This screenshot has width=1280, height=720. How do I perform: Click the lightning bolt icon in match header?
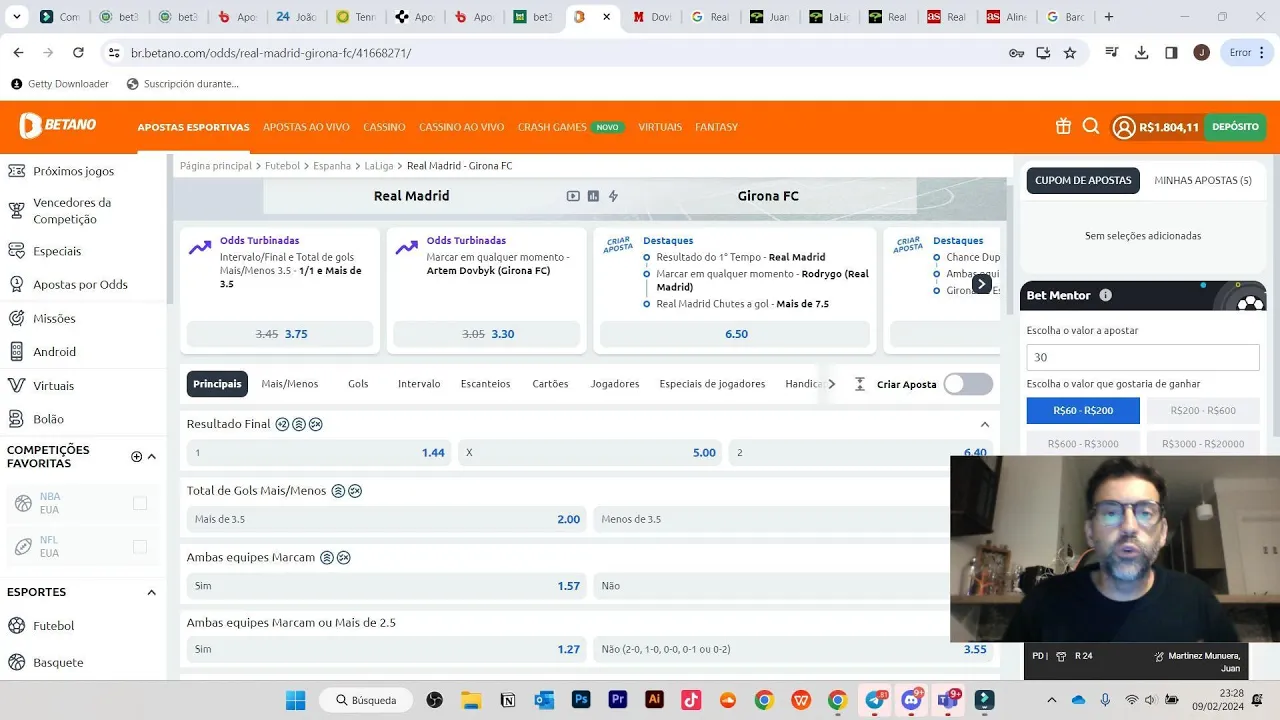[x=613, y=196]
